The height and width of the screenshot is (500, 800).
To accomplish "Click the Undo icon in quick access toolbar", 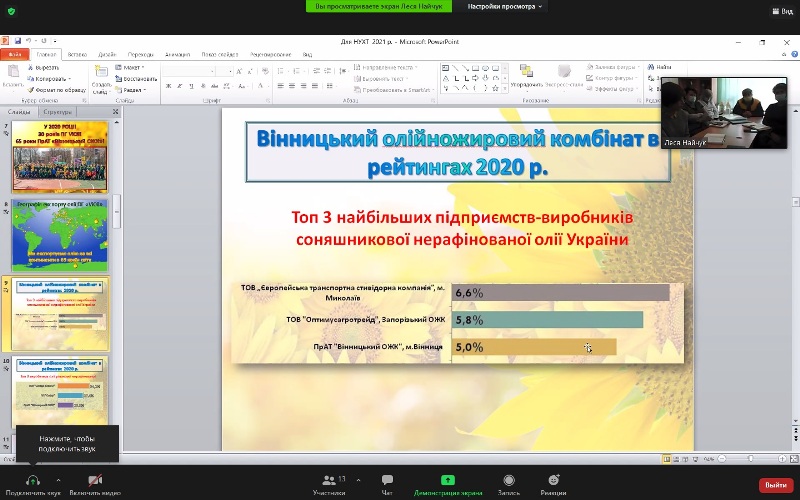I will click(x=29, y=41).
